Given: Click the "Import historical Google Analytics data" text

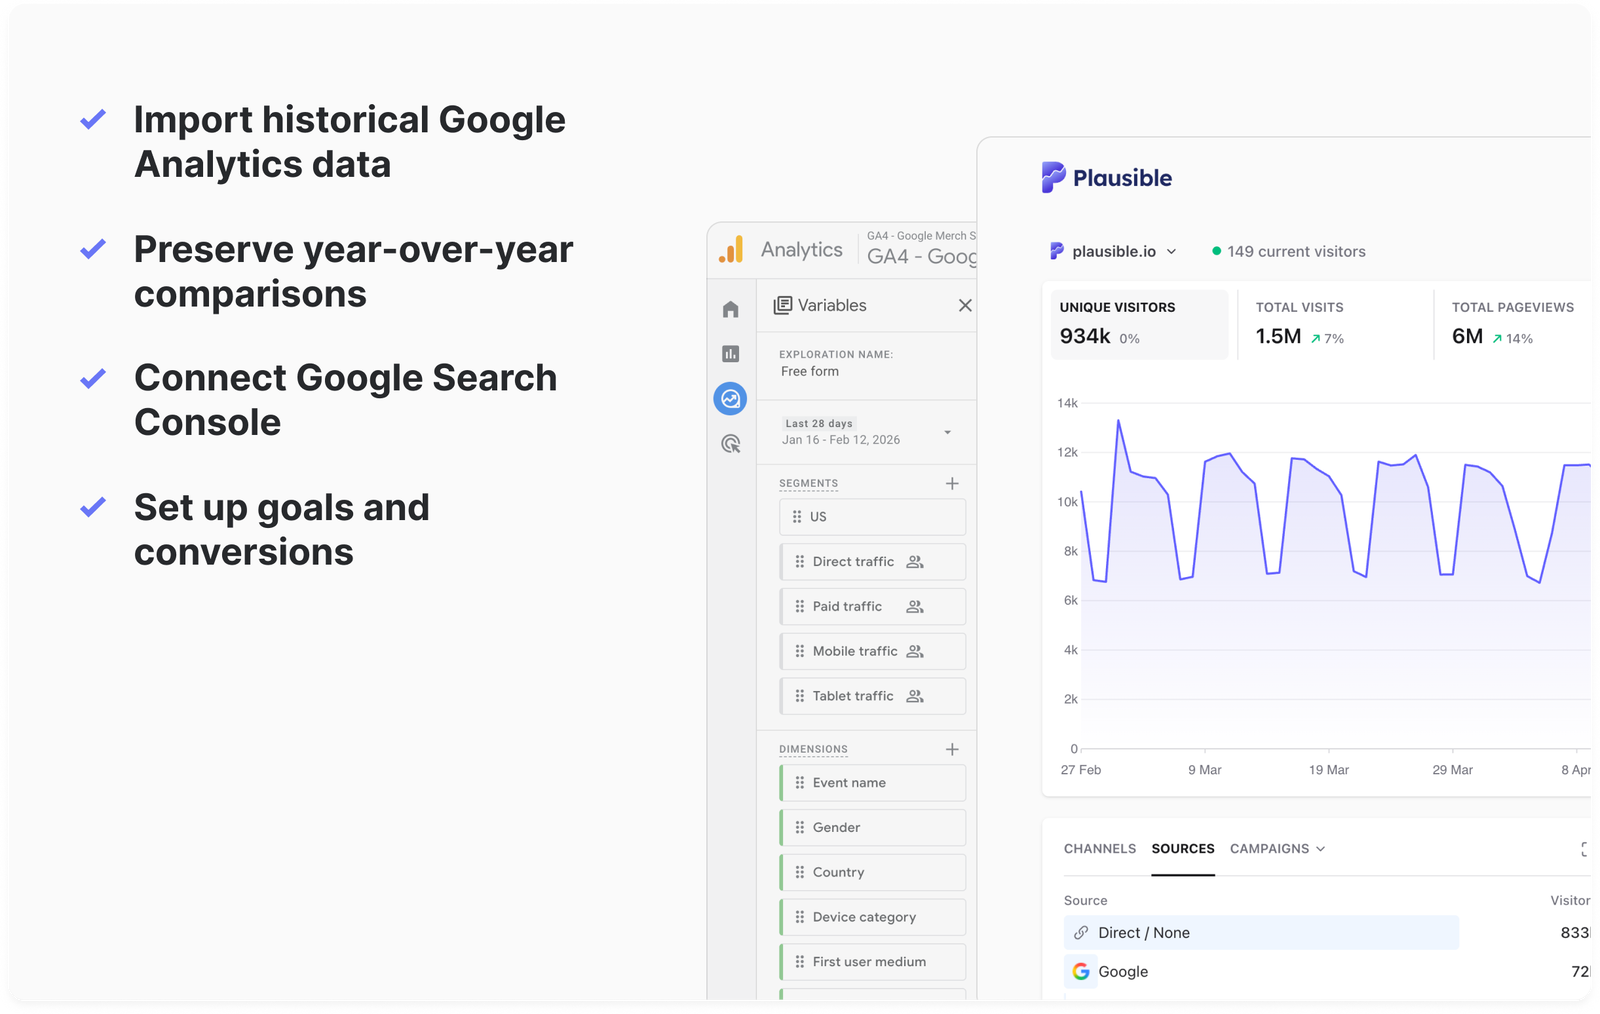Looking at the screenshot, I should tap(350, 141).
